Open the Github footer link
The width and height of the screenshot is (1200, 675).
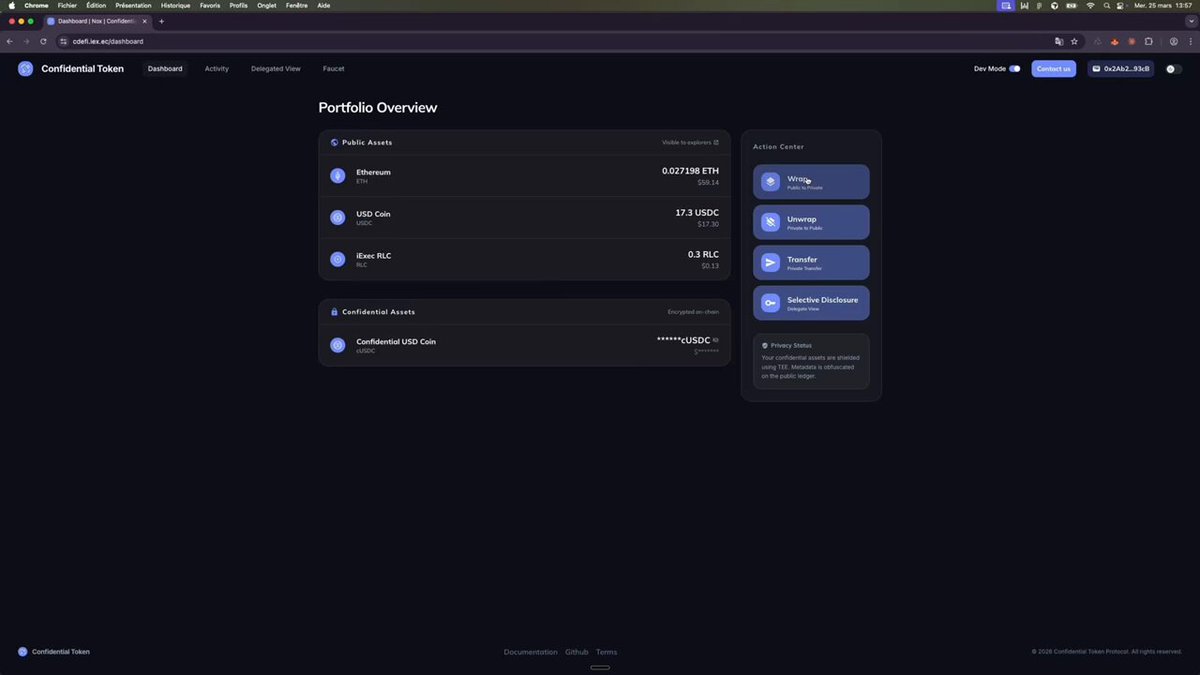point(576,652)
